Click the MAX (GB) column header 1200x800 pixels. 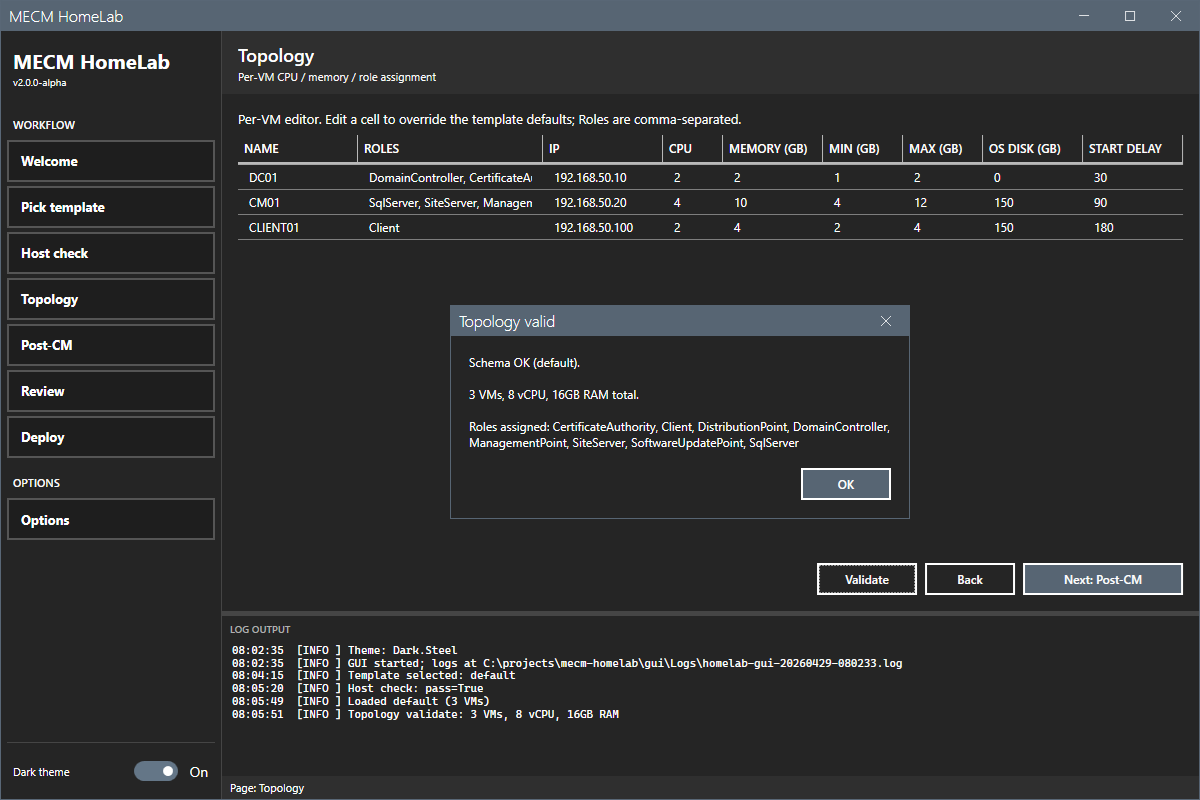[943, 149]
